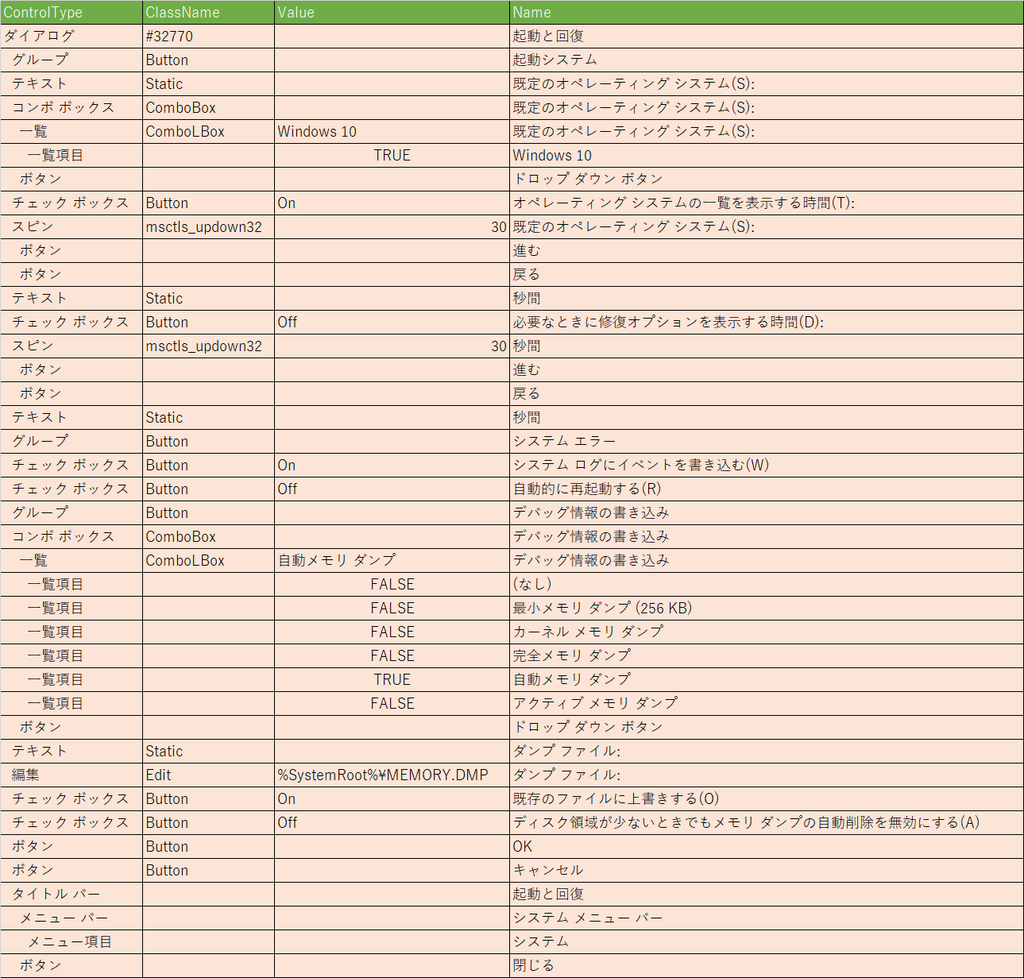Select Button class in the OK row
The height and width of the screenshot is (978, 1024).
pyautogui.click(x=208, y=847)
